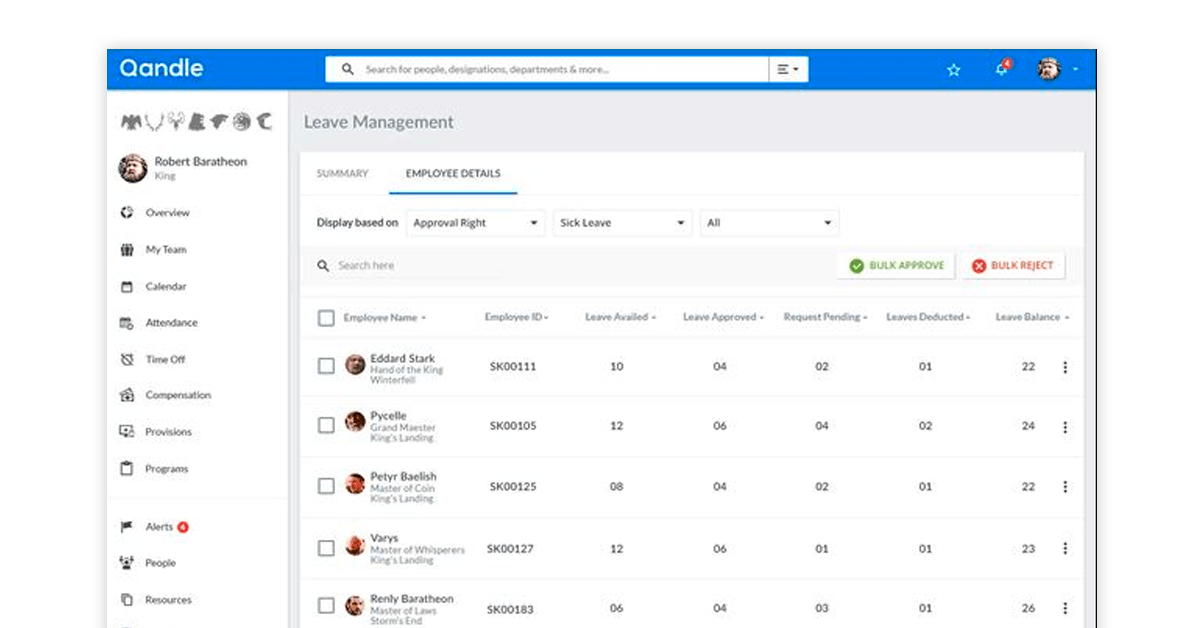Open the Calendar icon in sidebar
The height and width of the screenshot is (628, 1200).
coord(127,287)
